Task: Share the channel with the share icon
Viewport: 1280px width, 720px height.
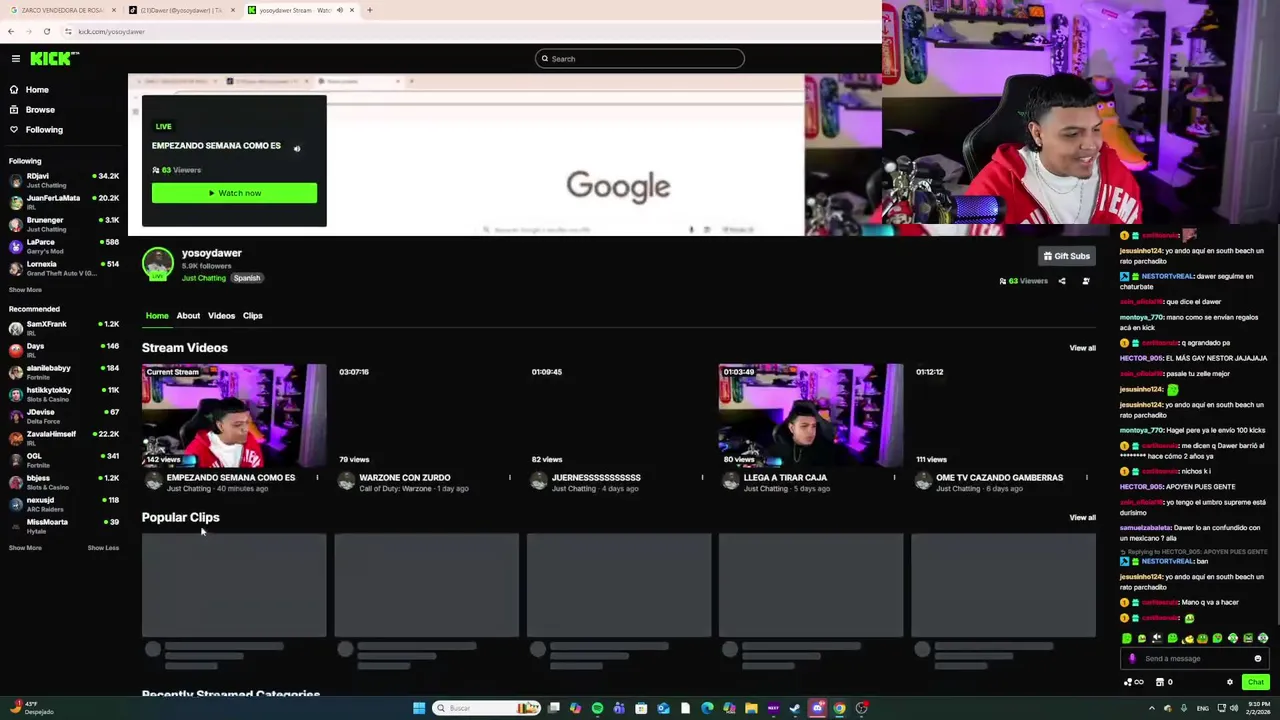Action: (1062, 281)
